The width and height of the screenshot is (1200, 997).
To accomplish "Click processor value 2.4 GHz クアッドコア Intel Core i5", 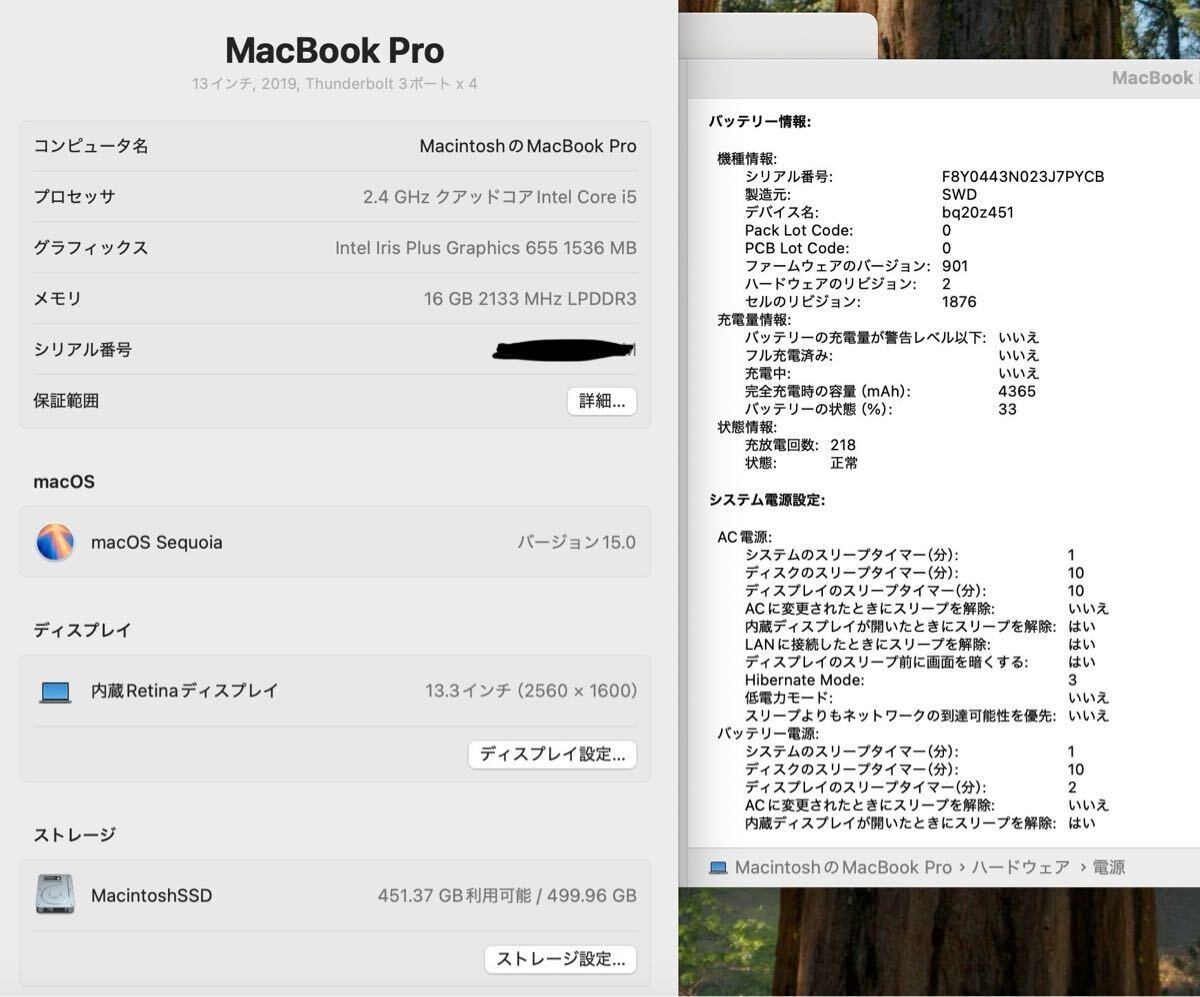I will [500, 197].
